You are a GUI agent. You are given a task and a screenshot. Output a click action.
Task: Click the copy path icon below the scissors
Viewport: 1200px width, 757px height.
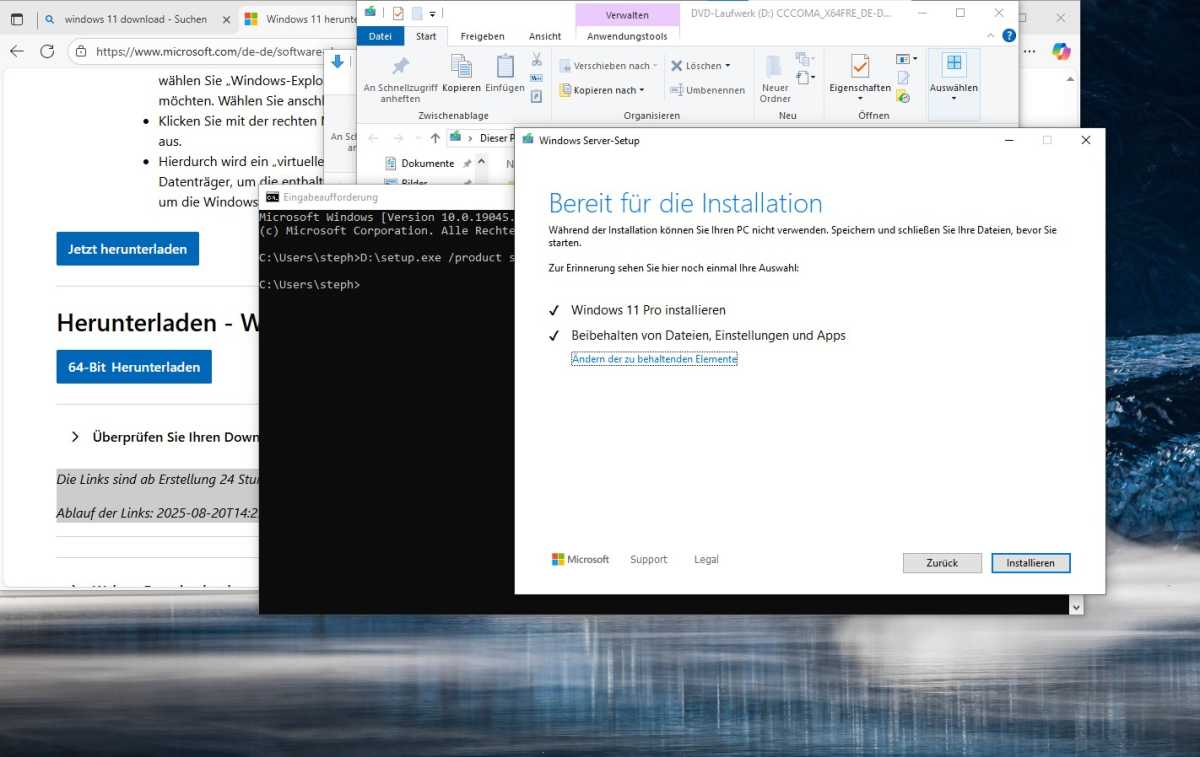click(536, 78)
